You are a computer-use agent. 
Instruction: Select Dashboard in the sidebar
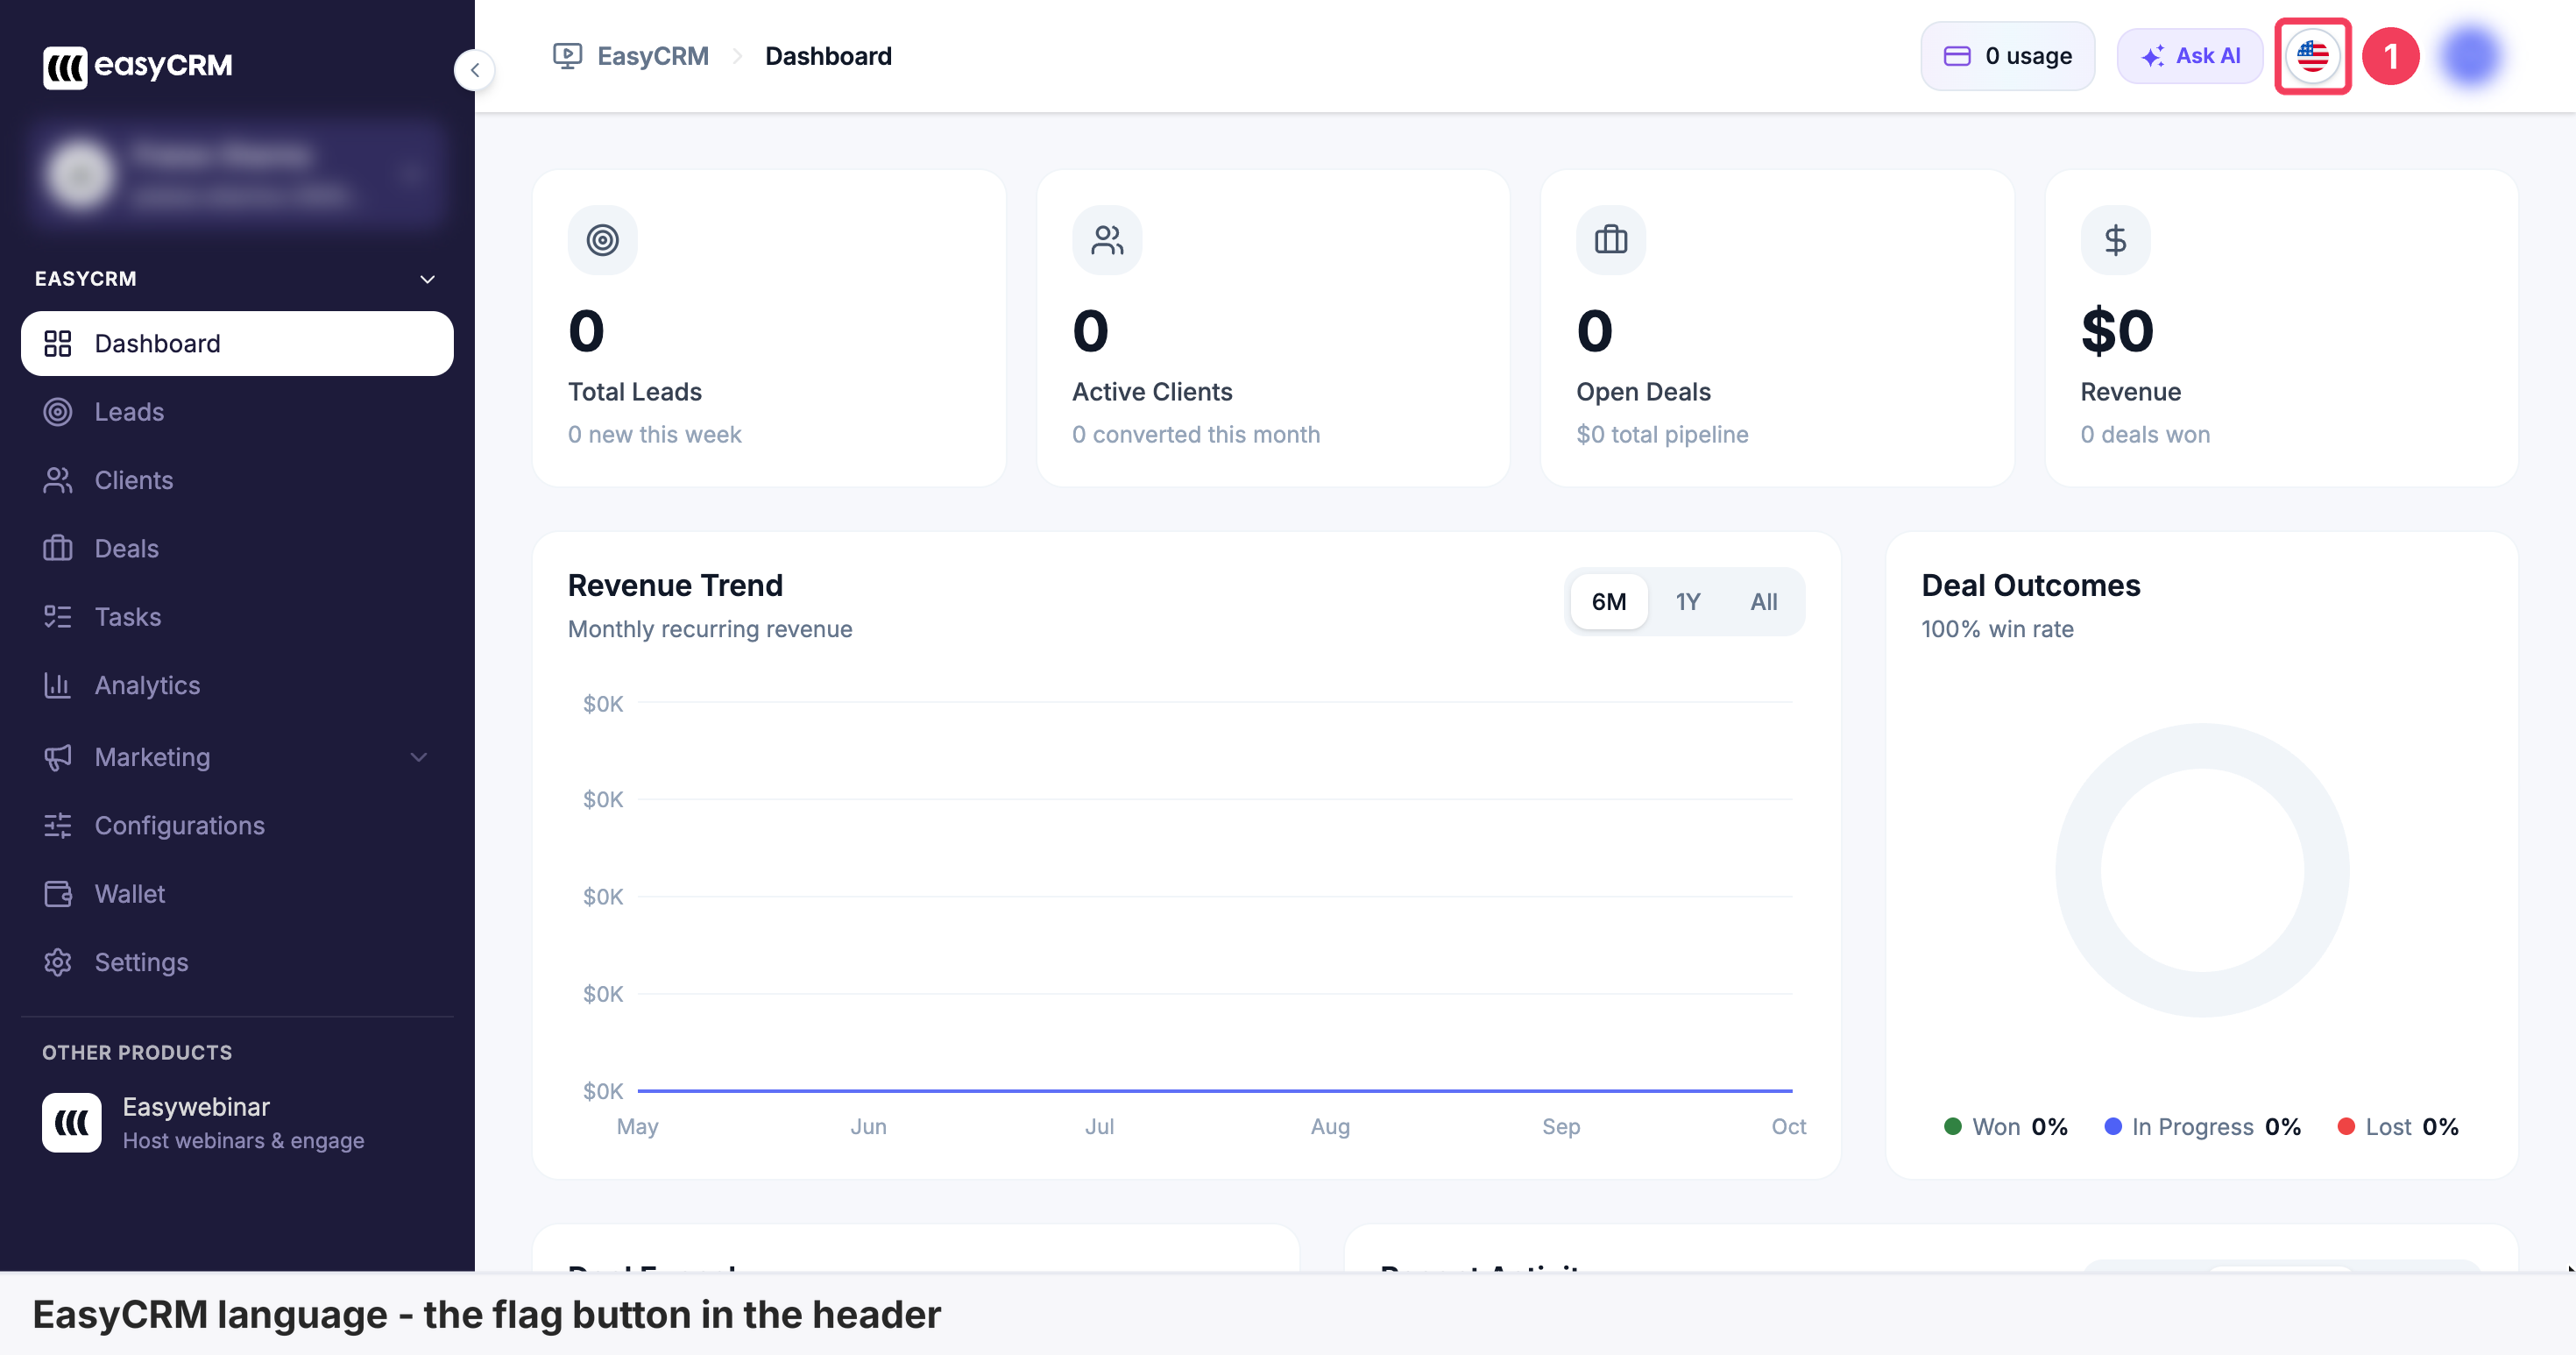click(x=237, y=344)
